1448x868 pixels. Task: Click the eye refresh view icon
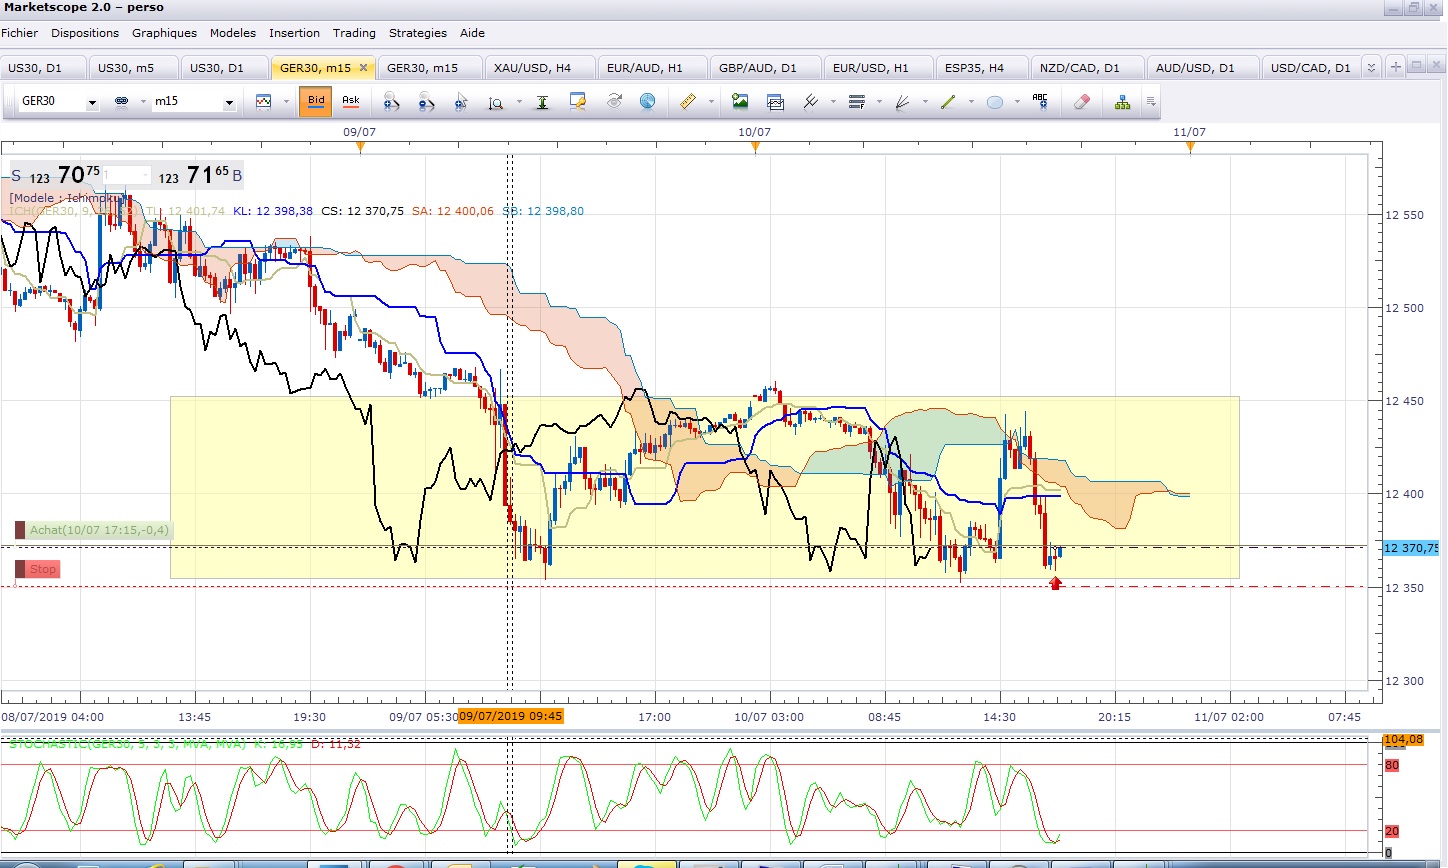[614, 101]
